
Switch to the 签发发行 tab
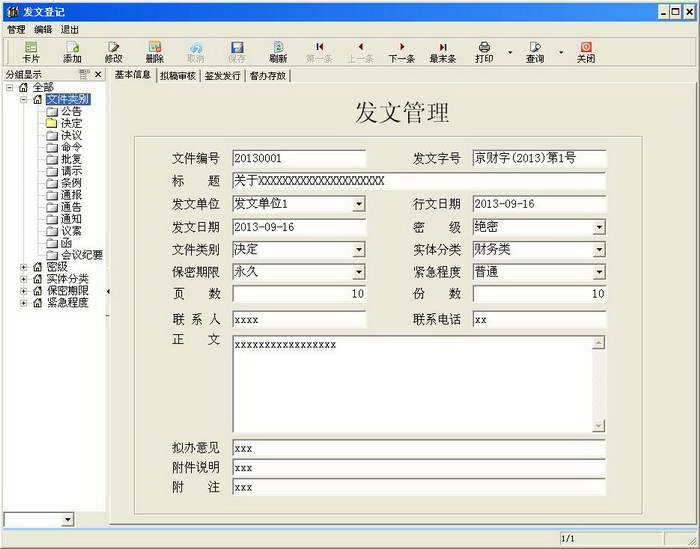pyautogui.click(x=222, y=76)
